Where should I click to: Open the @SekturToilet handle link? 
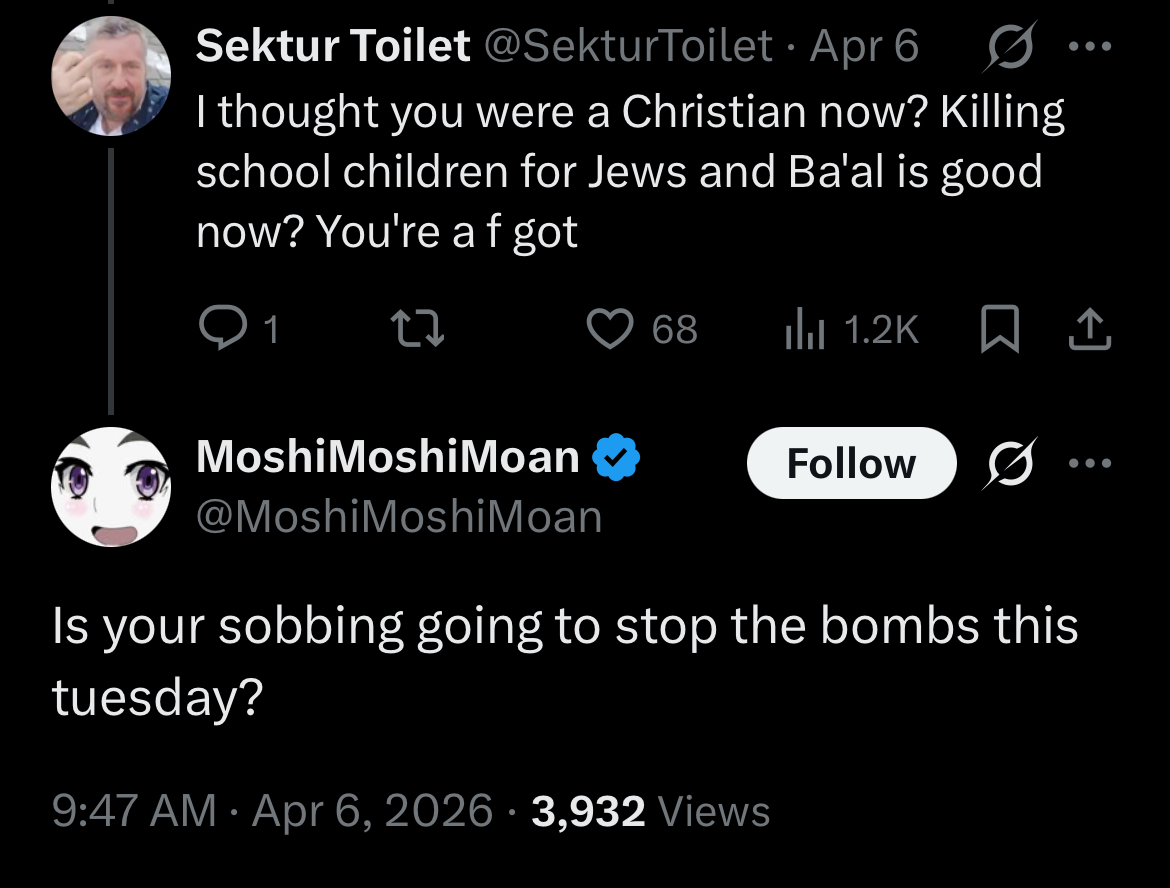click(x=628, y=46)
